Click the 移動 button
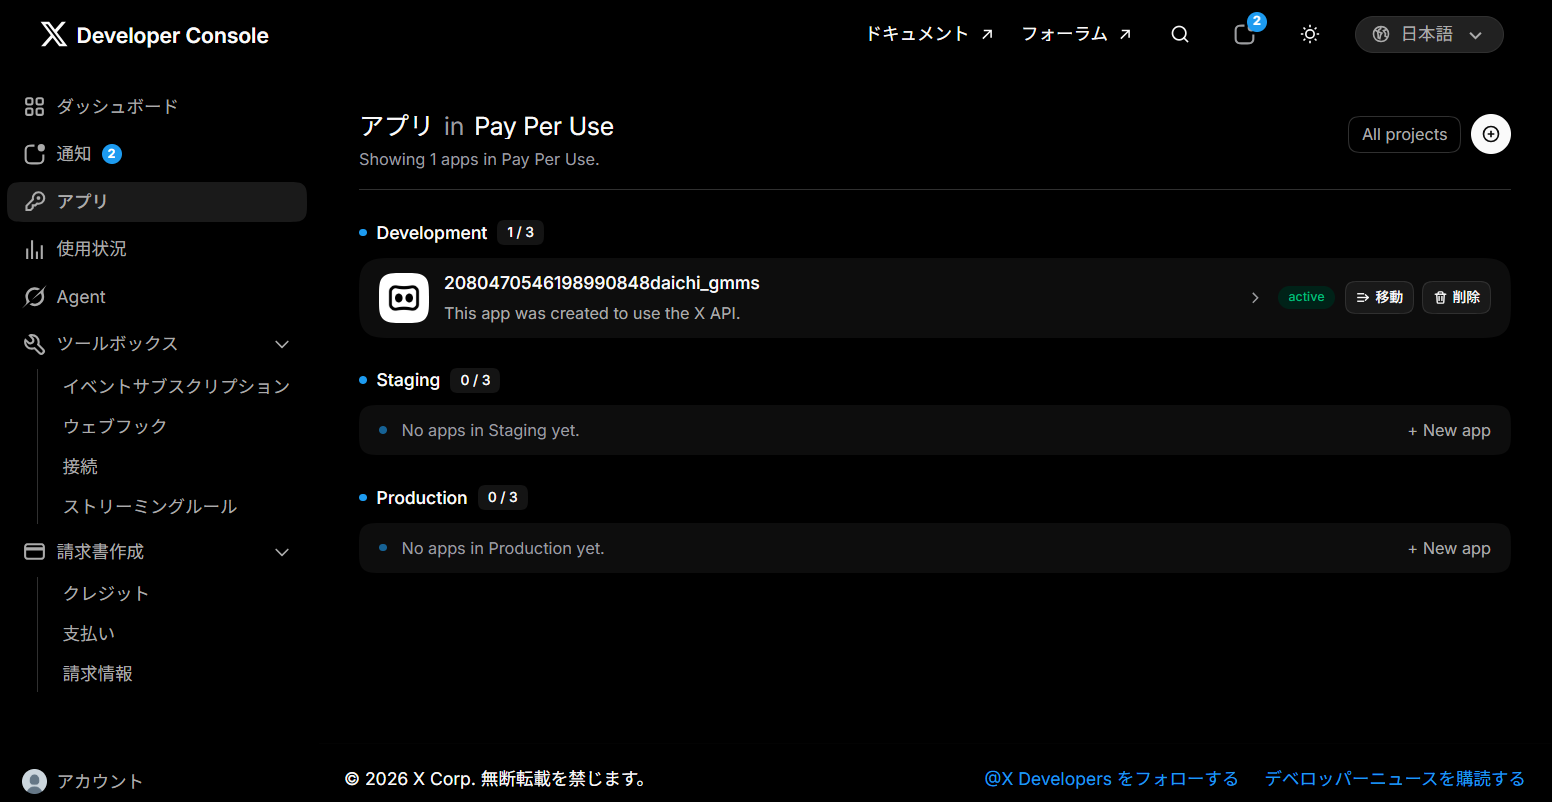1552x802 pixels. [1379, 297]
